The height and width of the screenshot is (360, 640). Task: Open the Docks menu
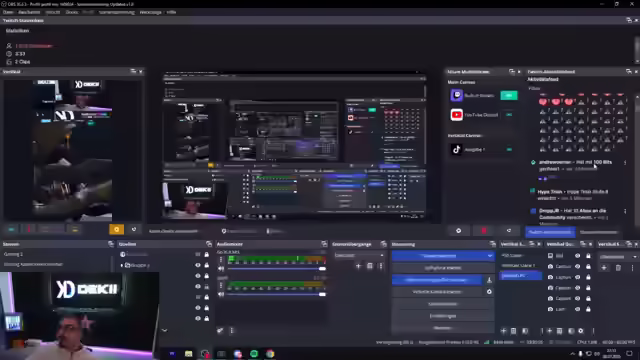point(72,12)
